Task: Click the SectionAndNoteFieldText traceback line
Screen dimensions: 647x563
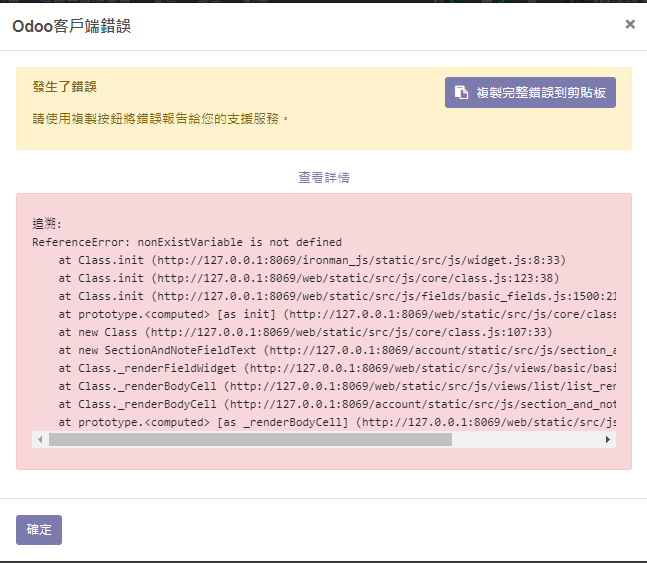Action: [x=337, y=350]
